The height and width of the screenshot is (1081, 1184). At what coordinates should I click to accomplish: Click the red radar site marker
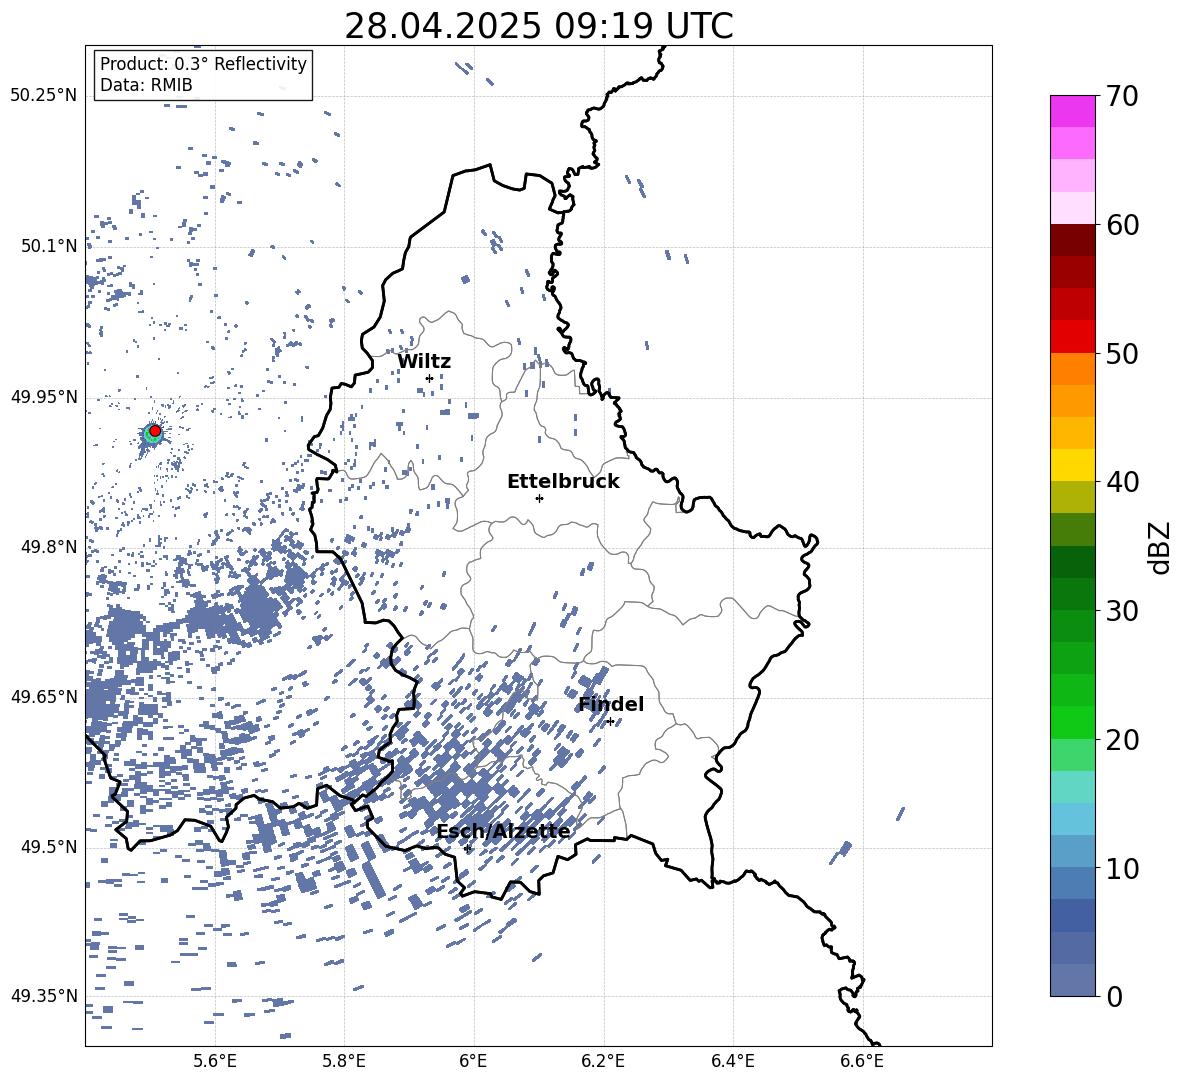(x=155, y=431)
